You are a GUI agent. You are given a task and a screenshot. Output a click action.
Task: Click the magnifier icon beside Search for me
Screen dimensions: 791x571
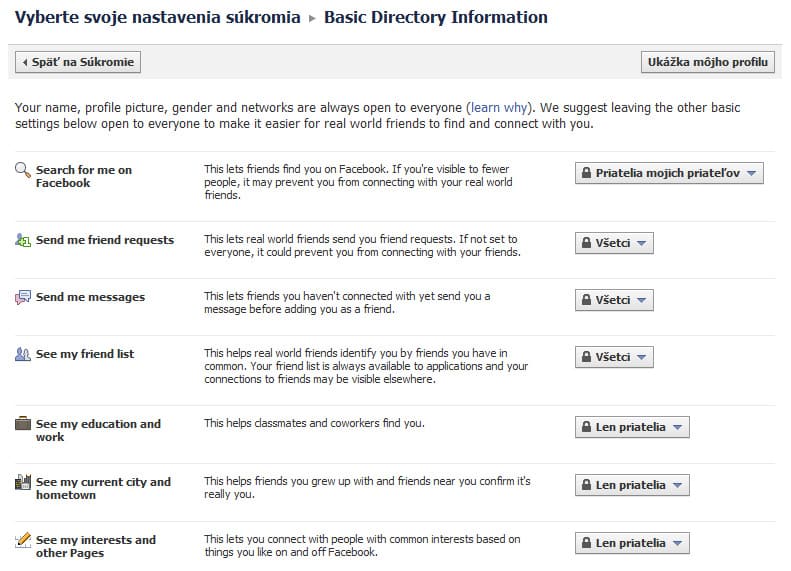(x=23, y=170)
